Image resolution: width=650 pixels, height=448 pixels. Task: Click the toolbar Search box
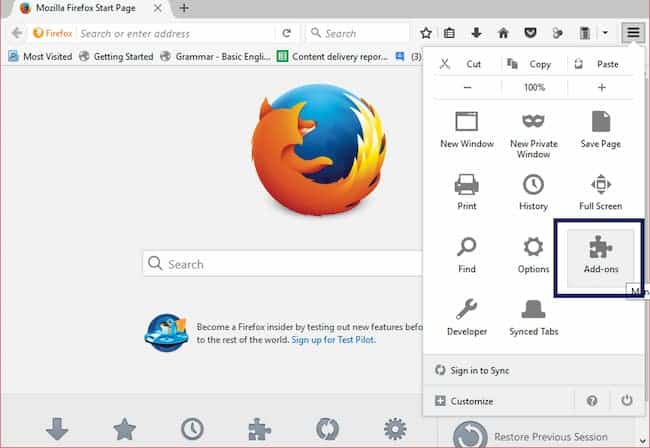coord(358,33)
